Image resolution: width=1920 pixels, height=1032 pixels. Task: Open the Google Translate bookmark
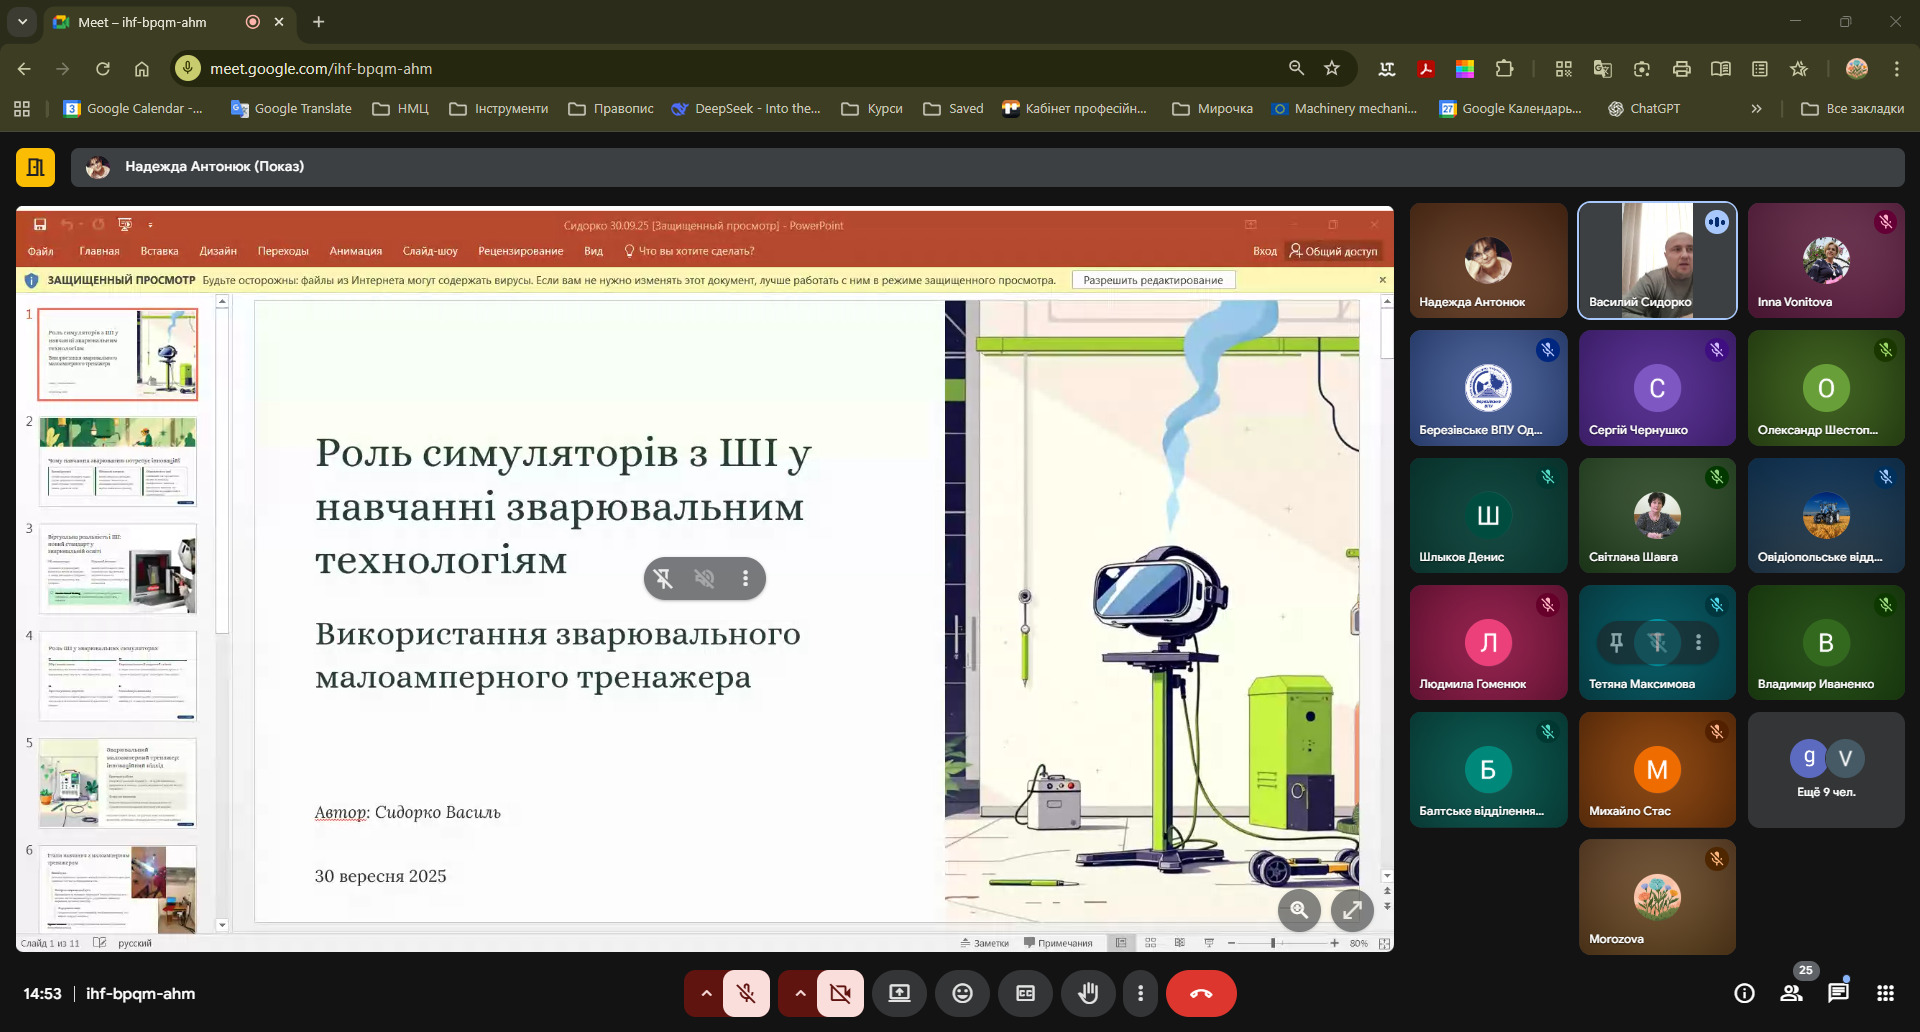pyautogui.click(x=291, y=109)
